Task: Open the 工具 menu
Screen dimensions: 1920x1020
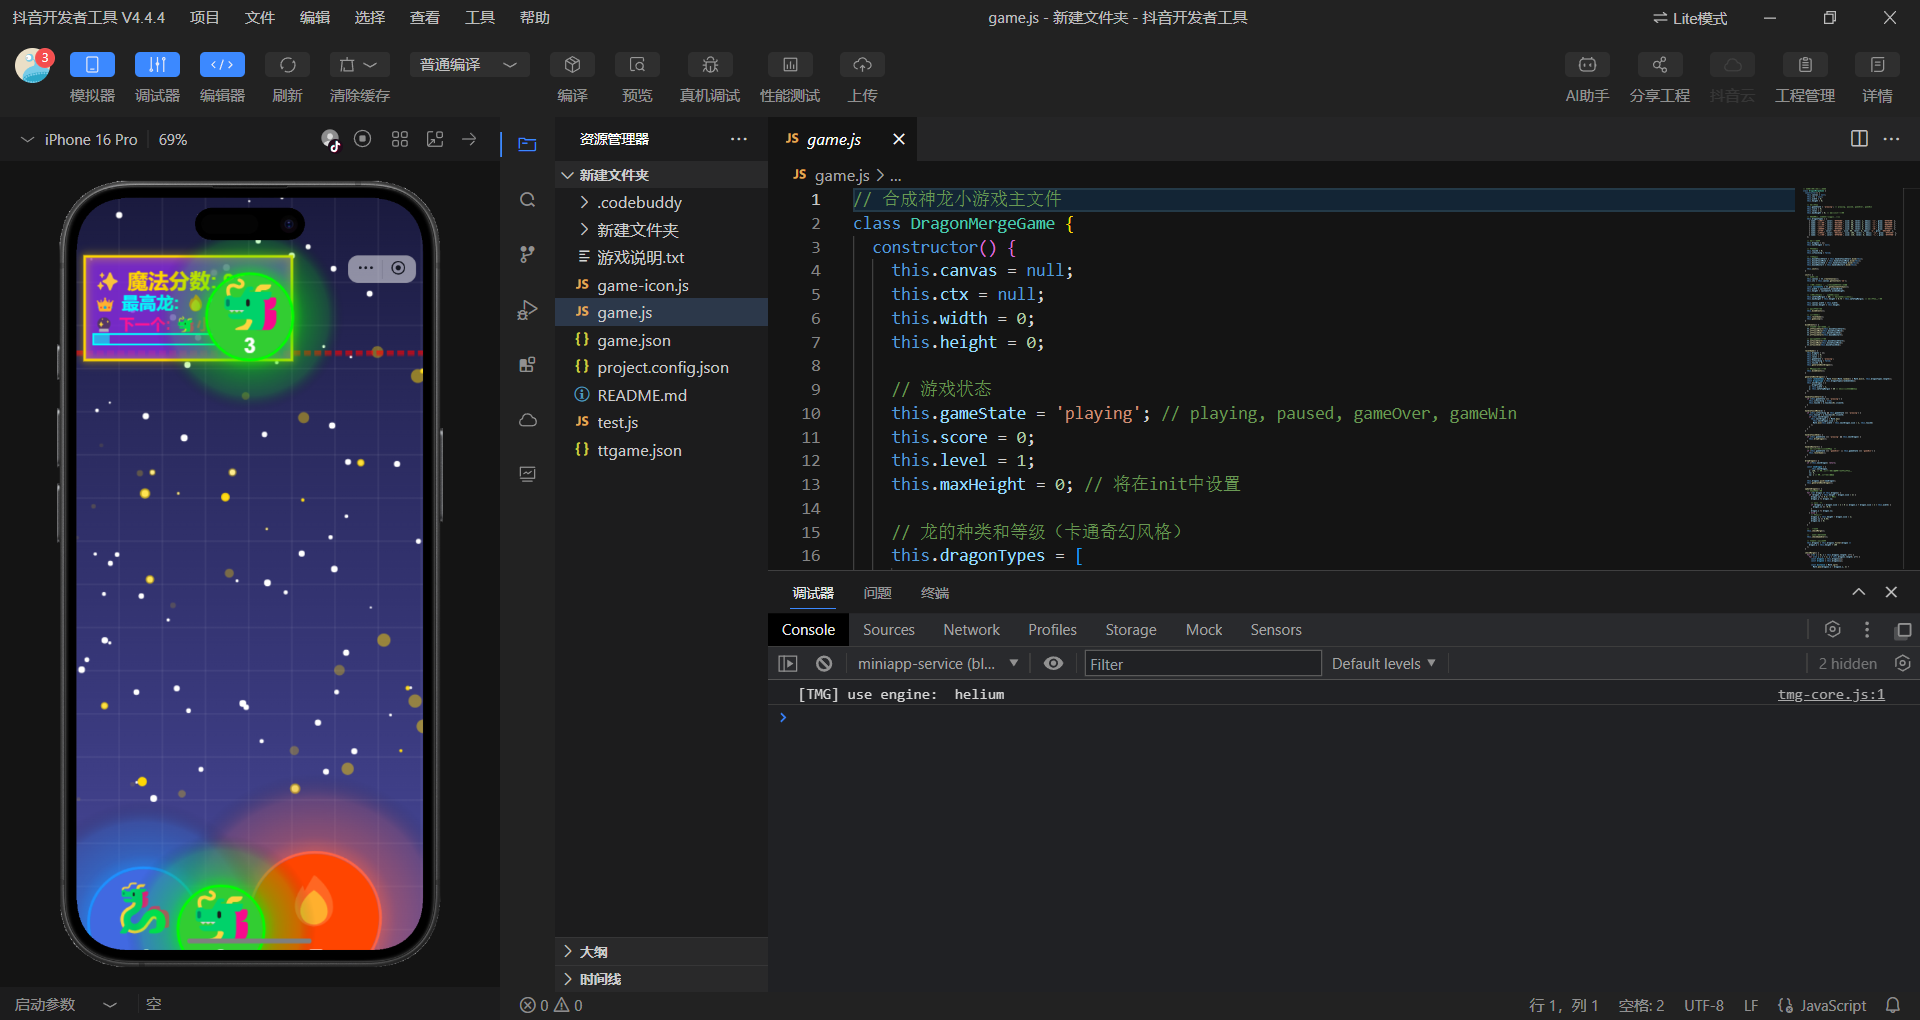Action: pyautogui.click(x=480, y=18)
